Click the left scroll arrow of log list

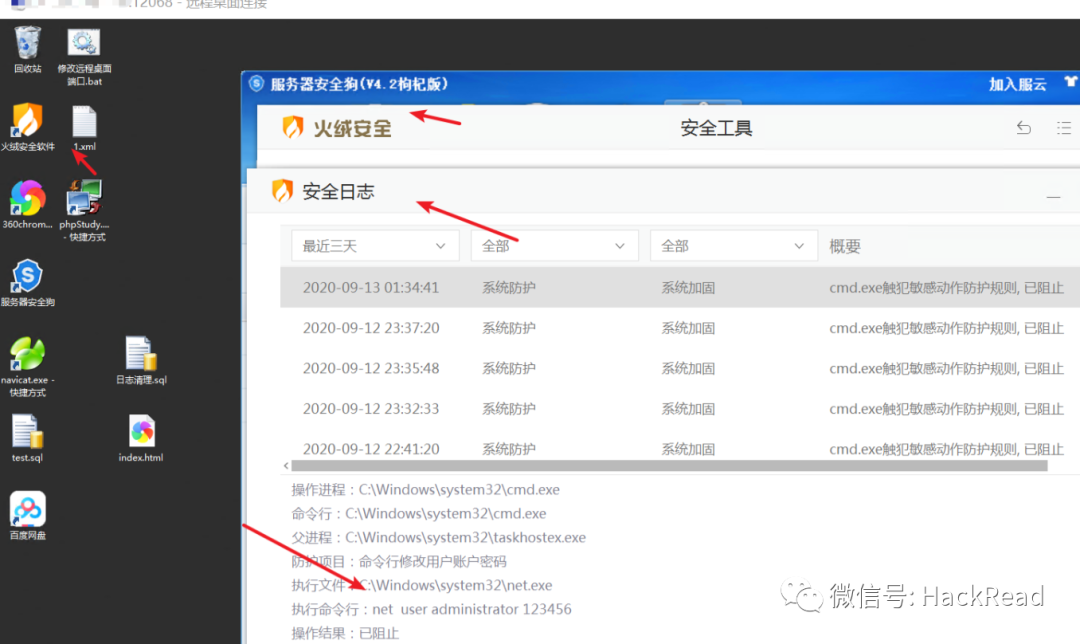[286, 466]
